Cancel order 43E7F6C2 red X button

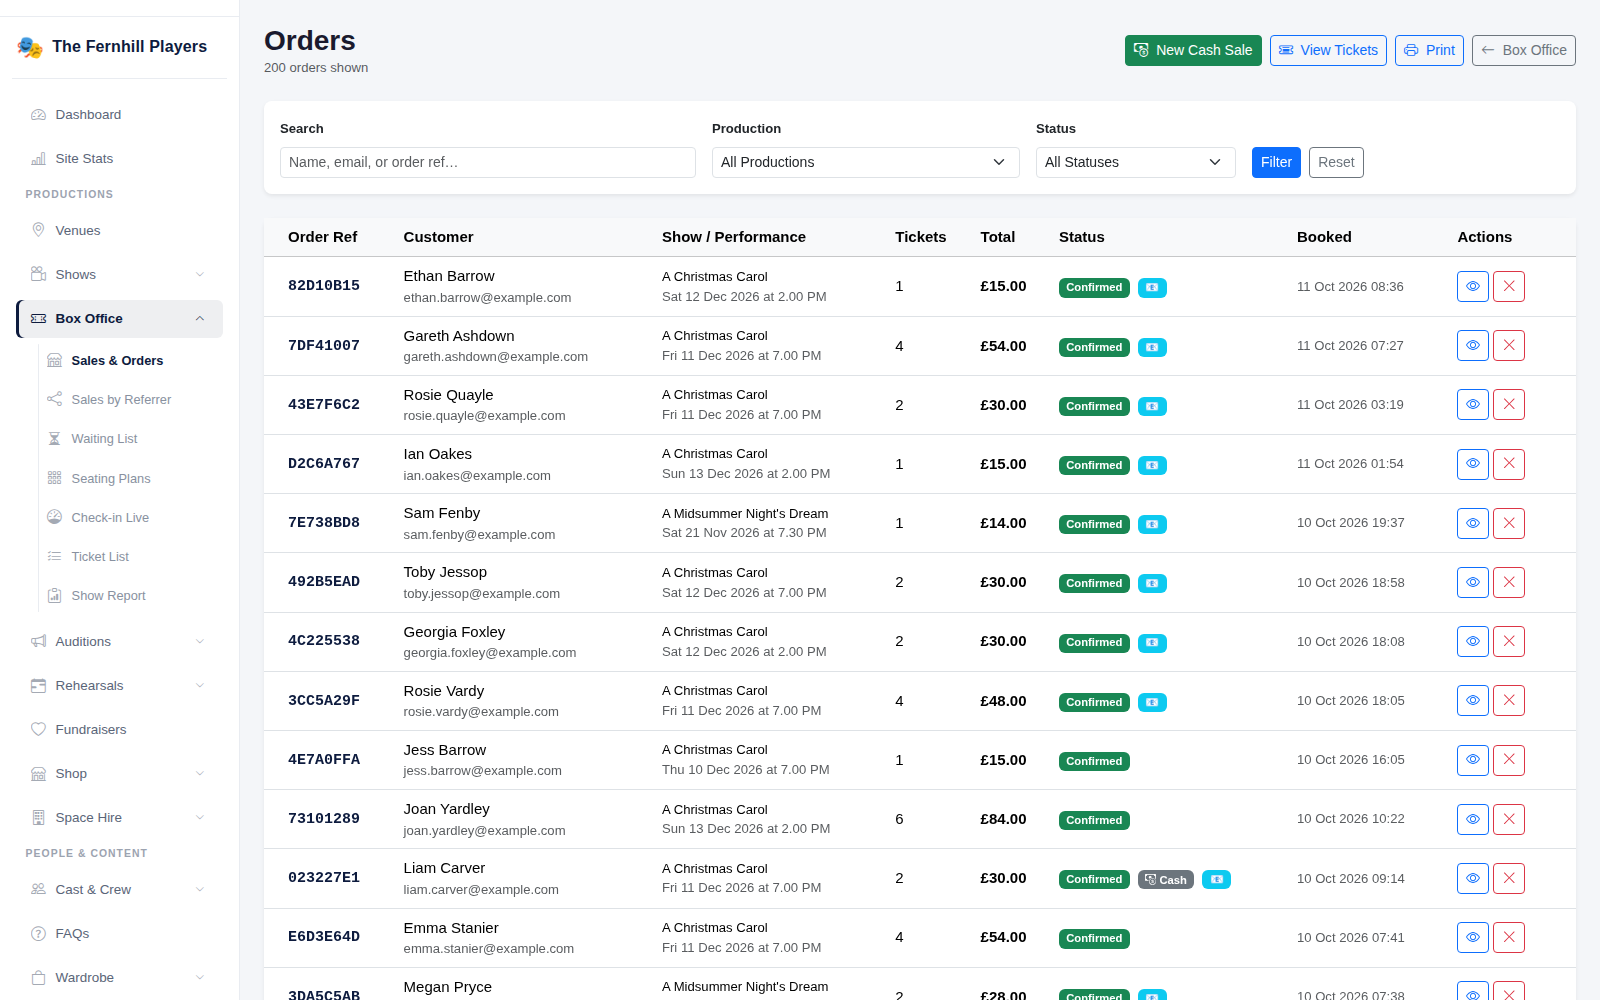(x=1509, y=405)
